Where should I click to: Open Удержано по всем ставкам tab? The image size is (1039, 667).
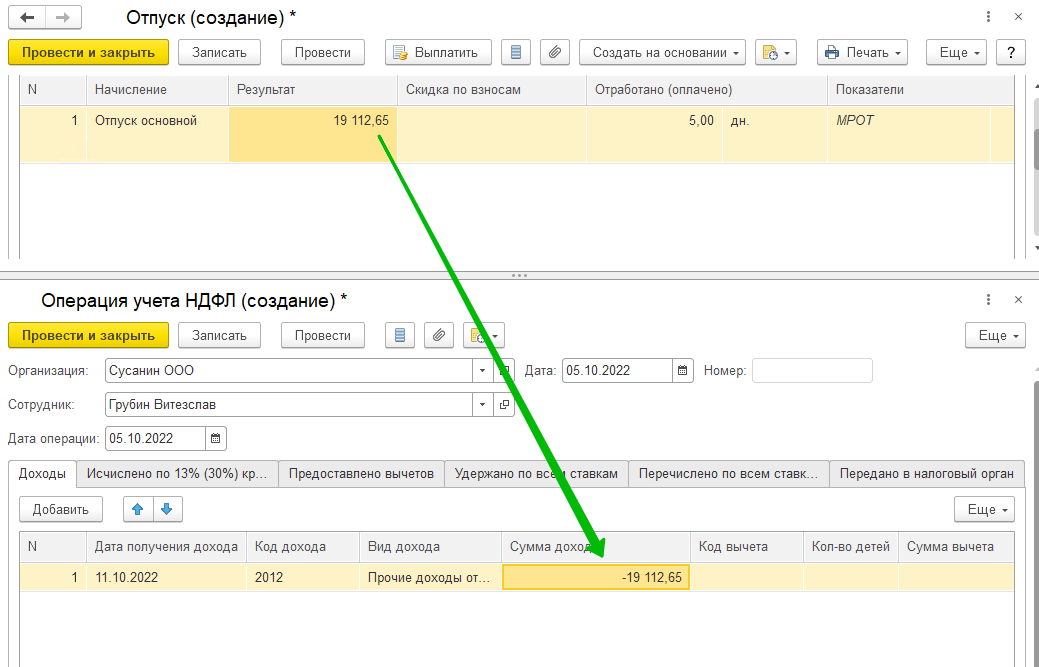(x=536, y=474)
